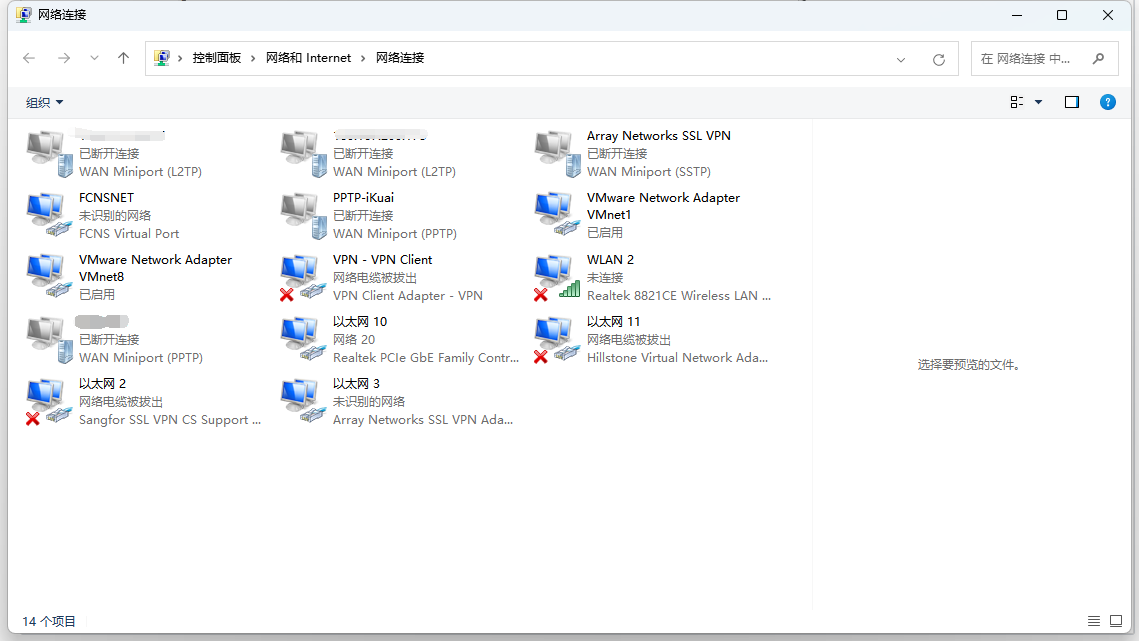This screenshot has width=1139, height=641.
Task: Select WLAN 2 wireless adapter icon
Action: point(557,278)
